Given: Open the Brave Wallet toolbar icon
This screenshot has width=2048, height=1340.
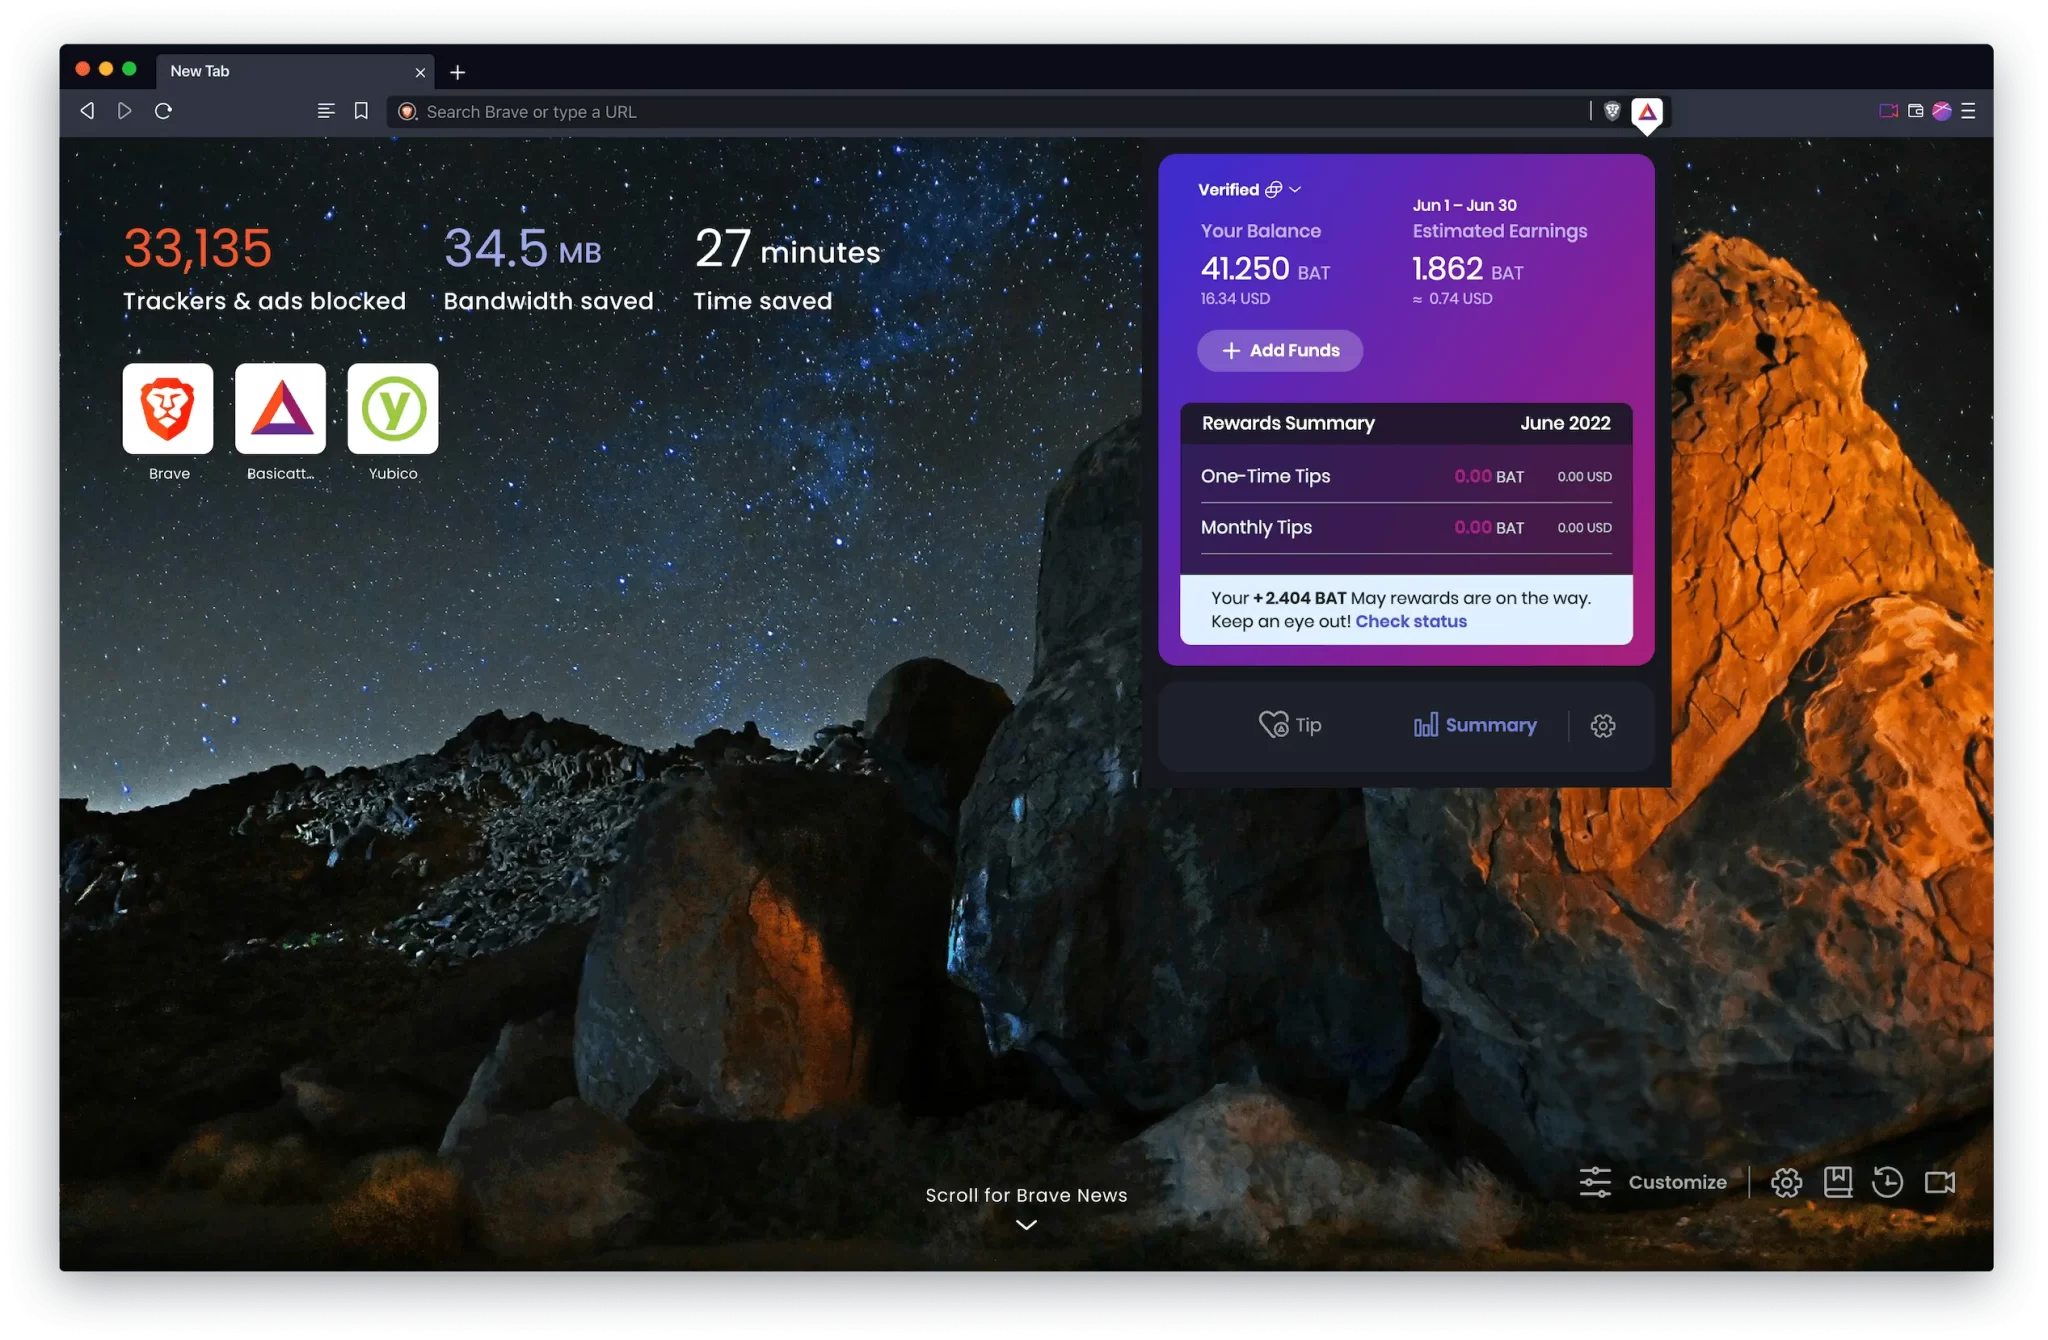Looking at the screenshot, I should click(x=1915, y=111).
